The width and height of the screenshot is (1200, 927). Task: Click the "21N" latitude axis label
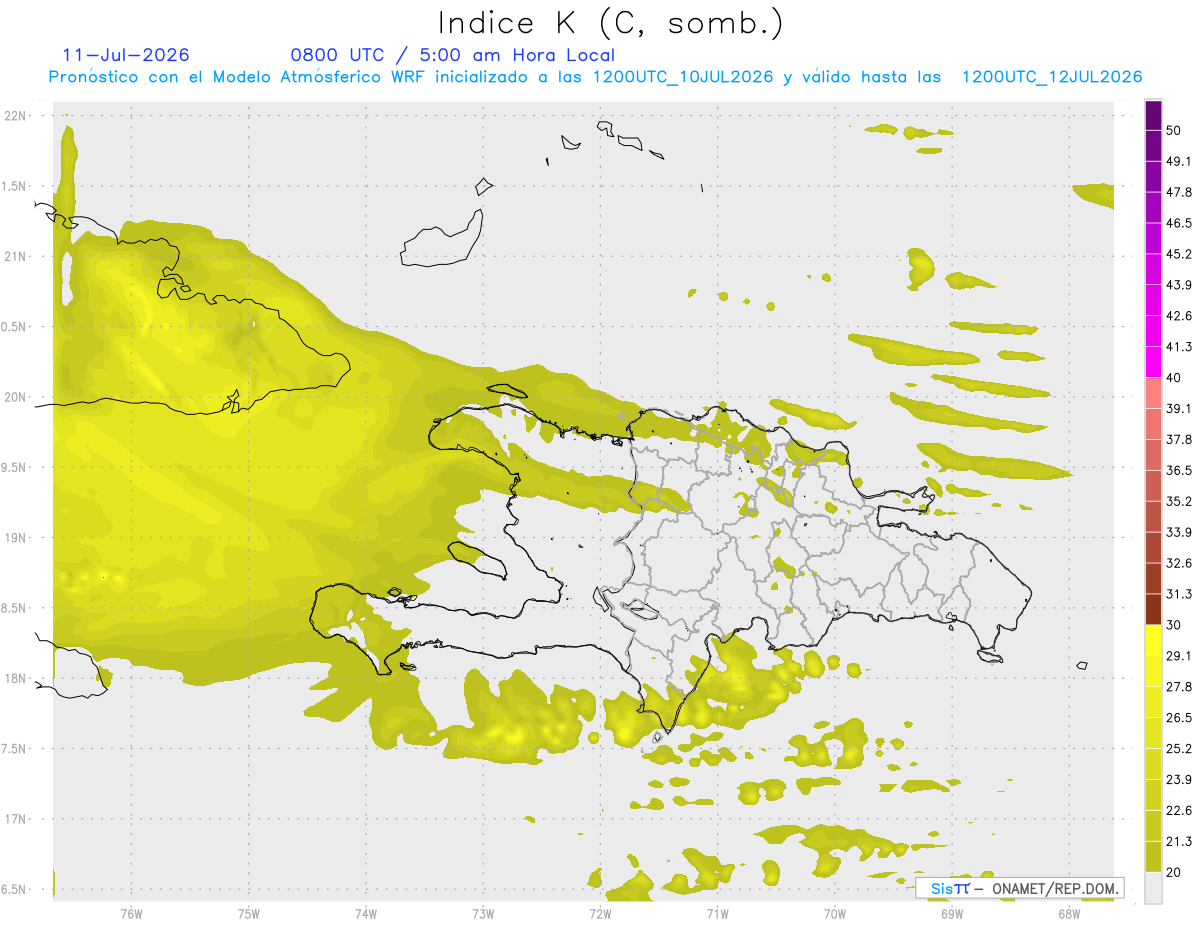click(x=17, y=256)
